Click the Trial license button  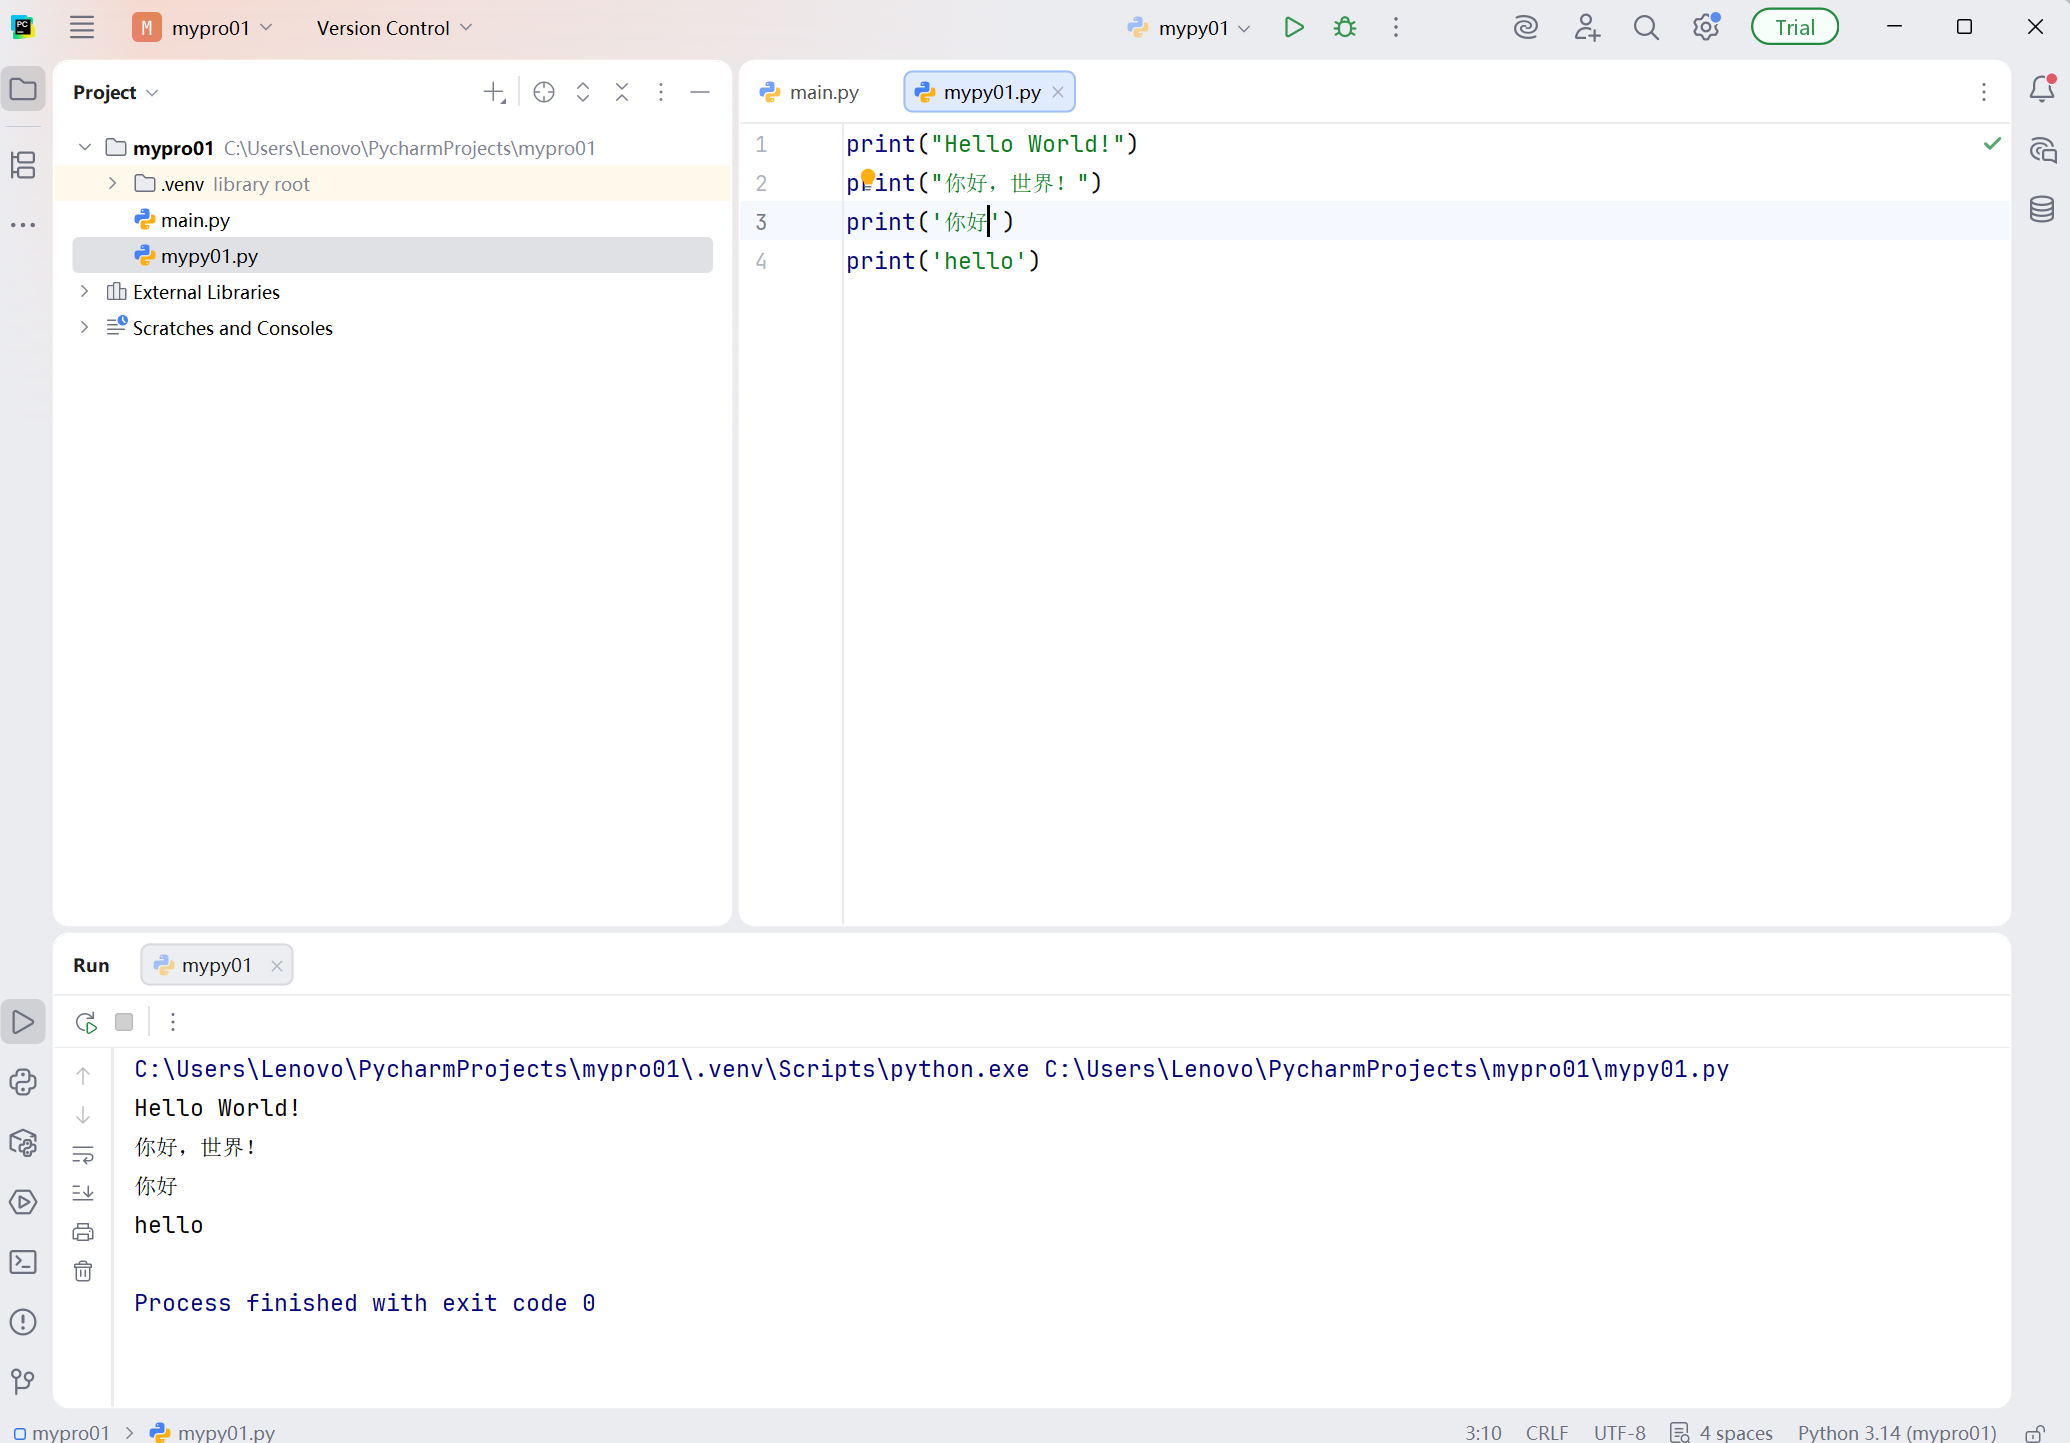click(1794, 27)
